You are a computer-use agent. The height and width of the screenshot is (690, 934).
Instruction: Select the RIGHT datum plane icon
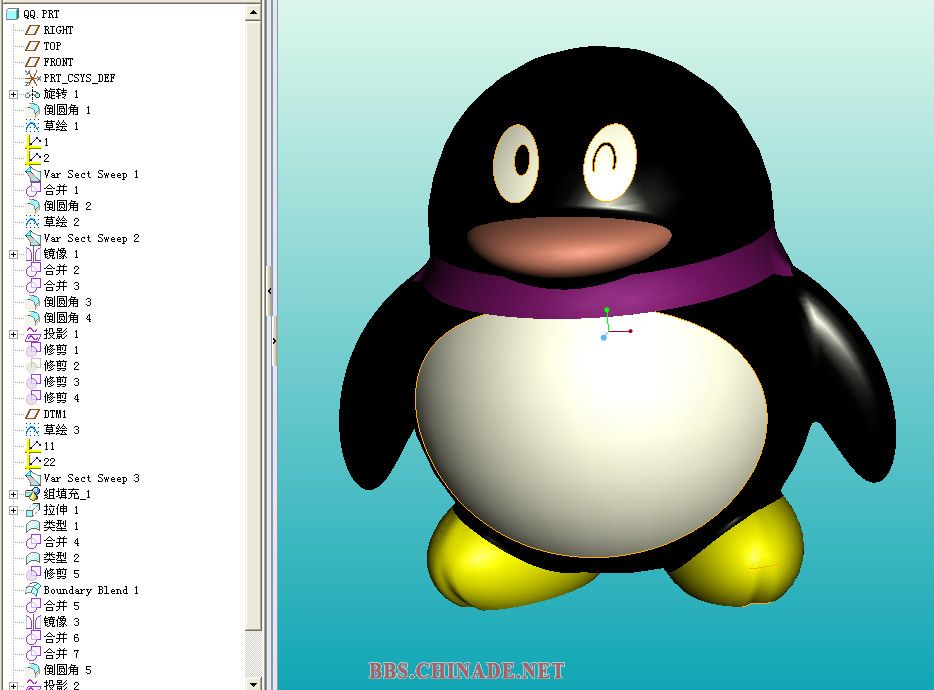32,30
